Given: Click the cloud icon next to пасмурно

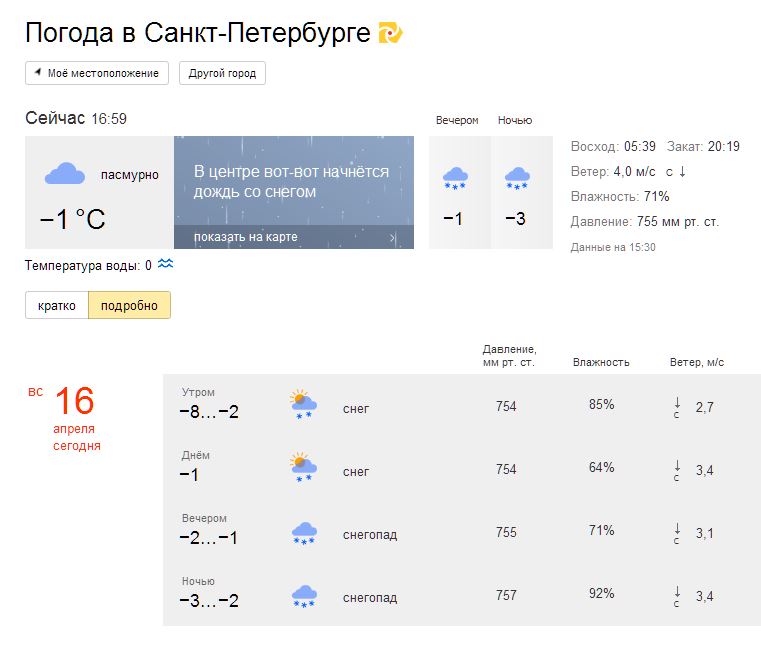Looking at the screenshot, I should coord(65,174).
